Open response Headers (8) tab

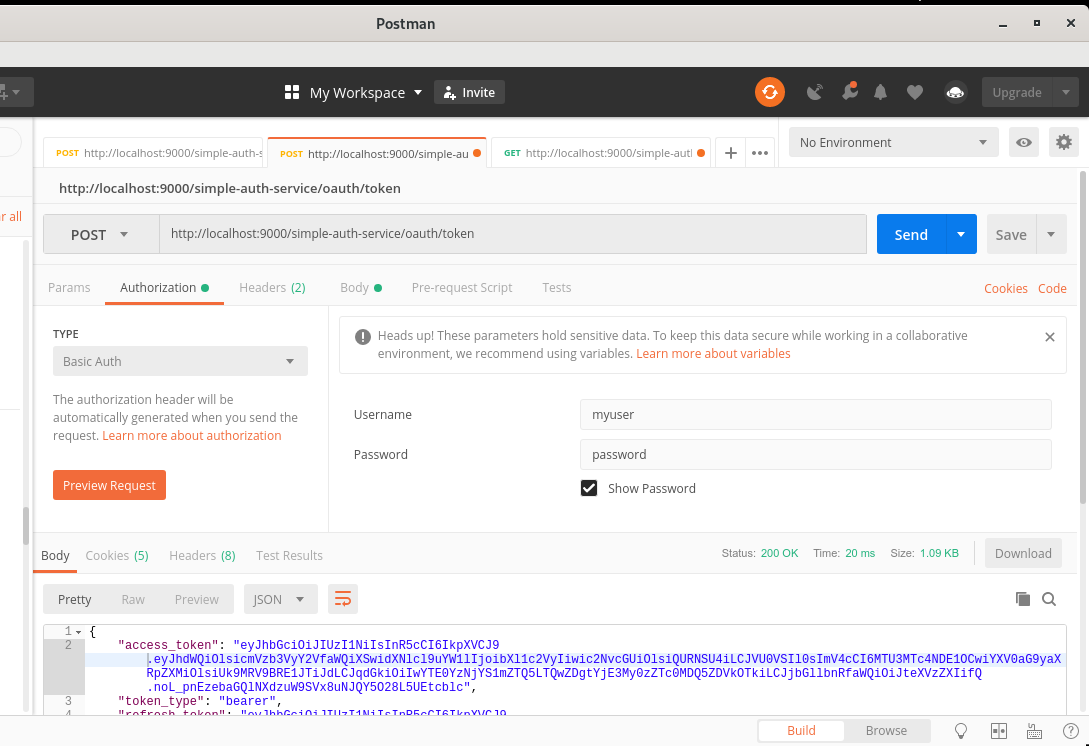pyautogui.click(x=202, y=556)
